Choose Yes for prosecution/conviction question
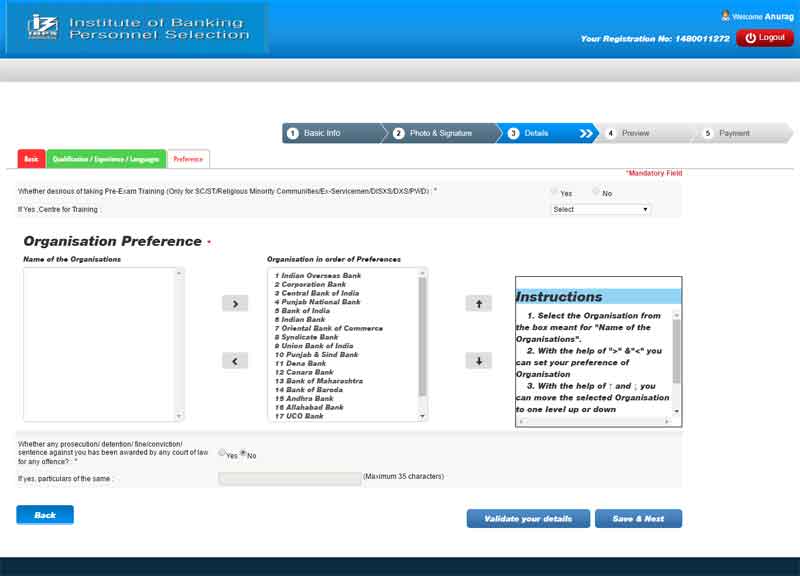The width and height of the screenshot is (800, 576). (x=222, y=453)
